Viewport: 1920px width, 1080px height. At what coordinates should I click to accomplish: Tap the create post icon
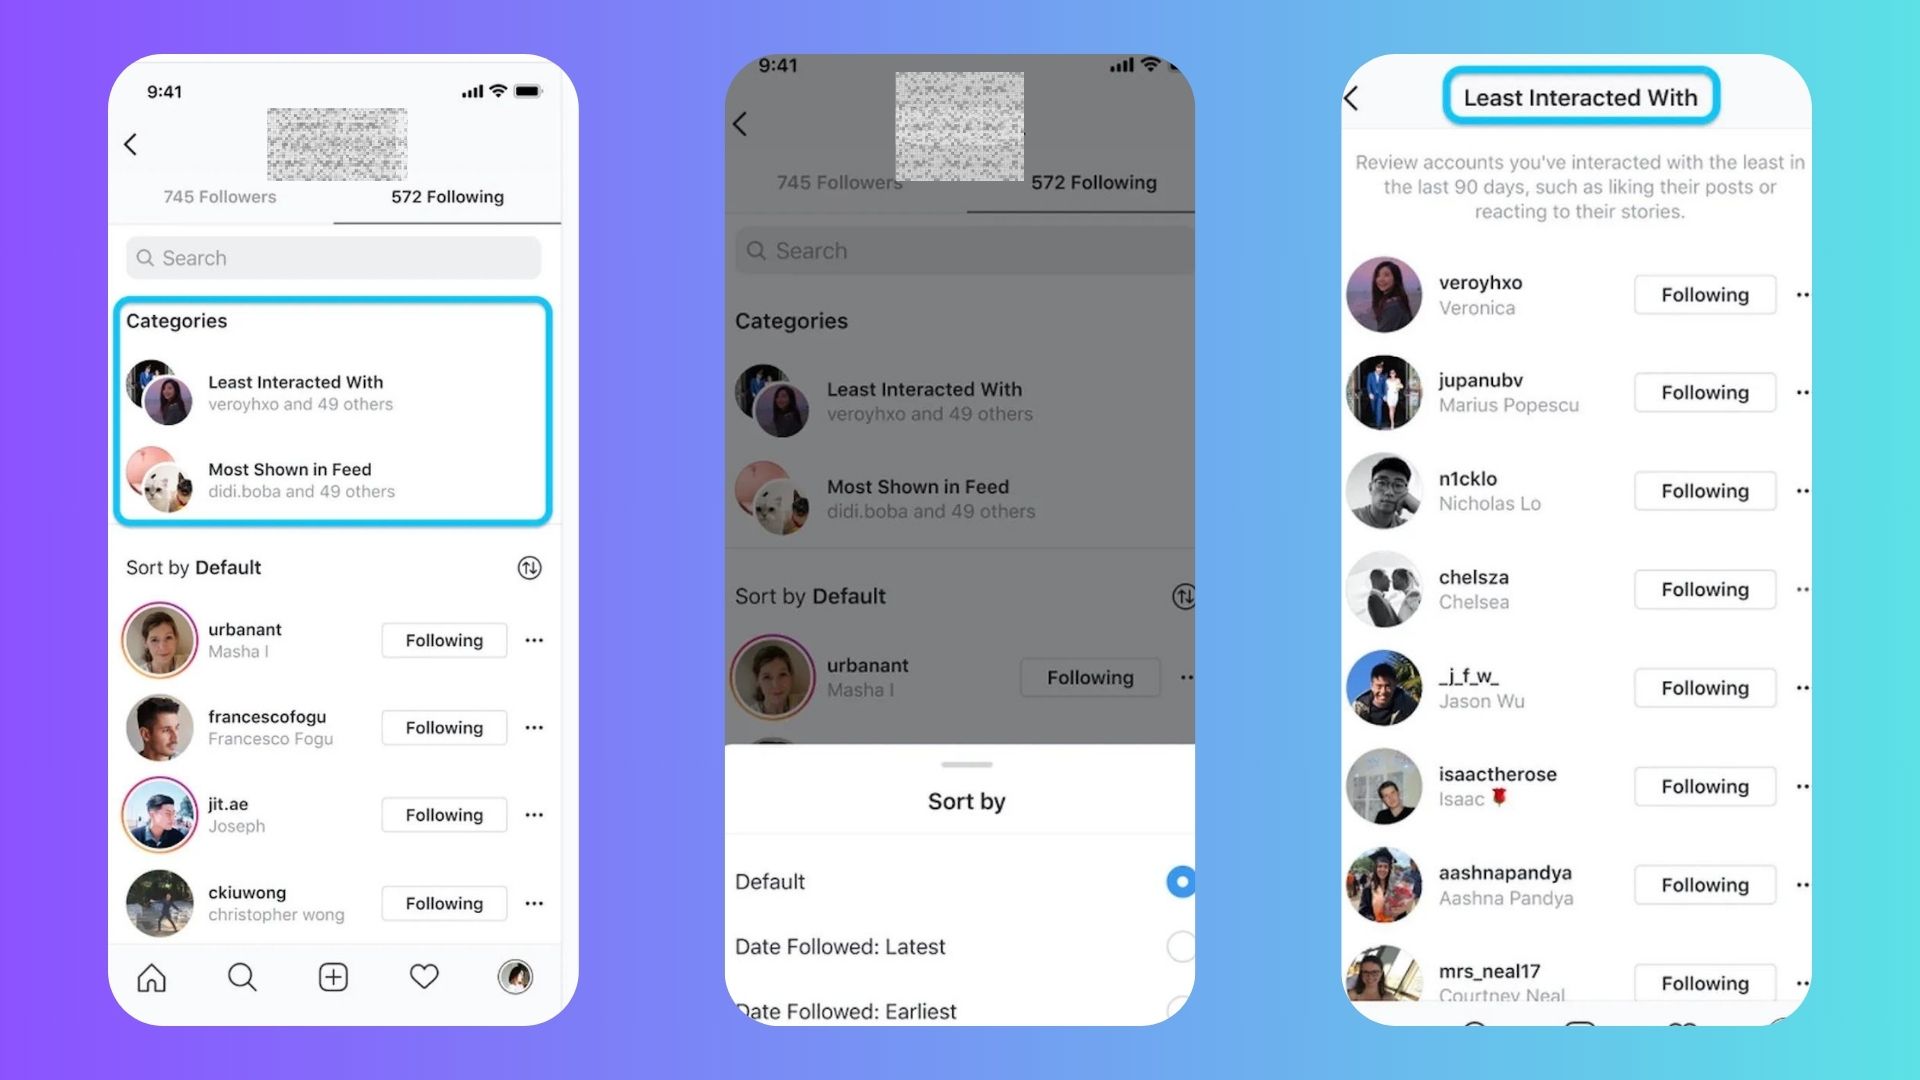334,978
